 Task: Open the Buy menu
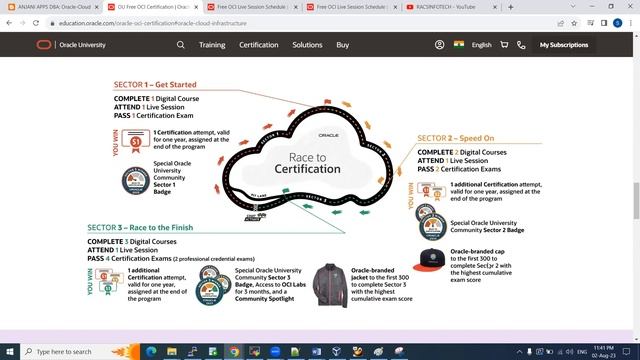click(x=342, y=45)
